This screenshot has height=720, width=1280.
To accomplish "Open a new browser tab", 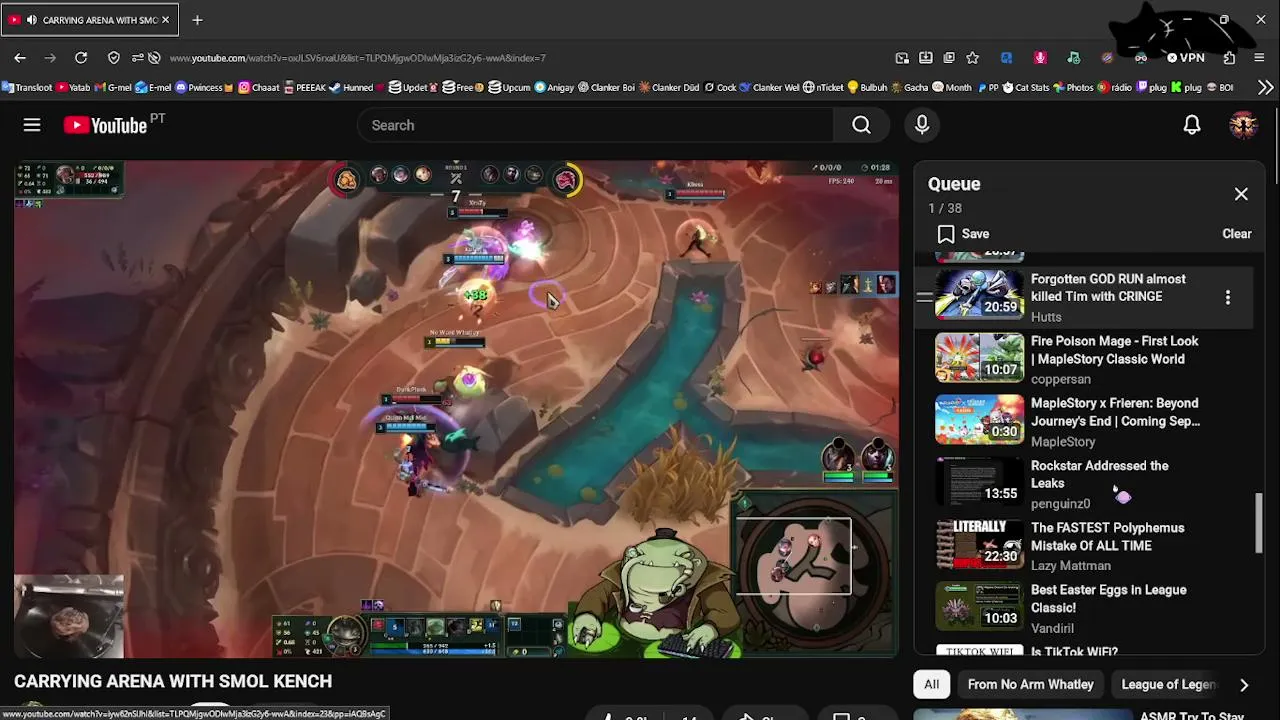I will pos(197,20).
